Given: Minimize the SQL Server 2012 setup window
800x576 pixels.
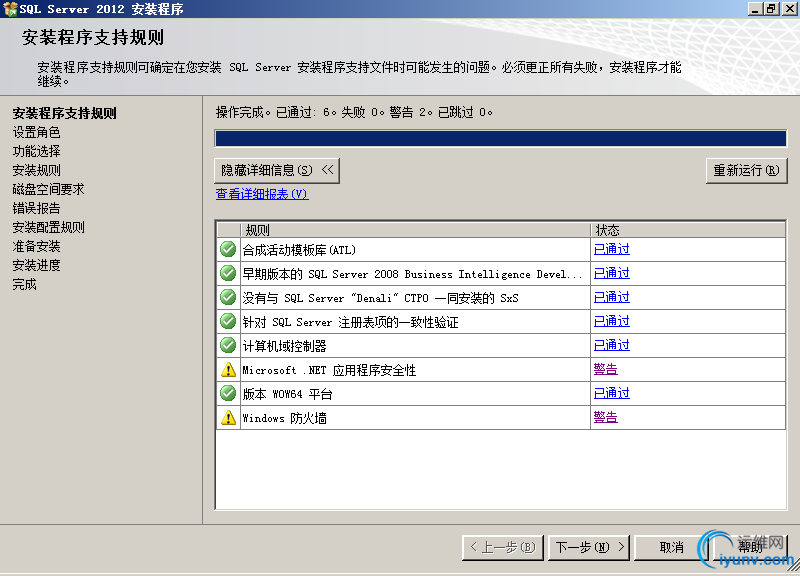Looking at the screenshot, I should (x=755, y=9).
